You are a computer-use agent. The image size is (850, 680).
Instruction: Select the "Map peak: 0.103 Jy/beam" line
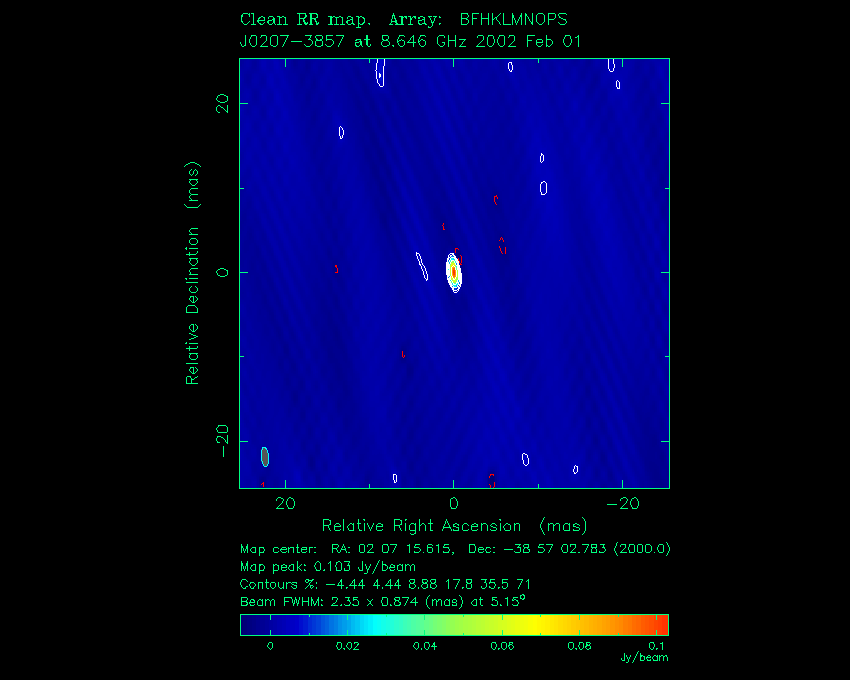(x=327, y=567)
